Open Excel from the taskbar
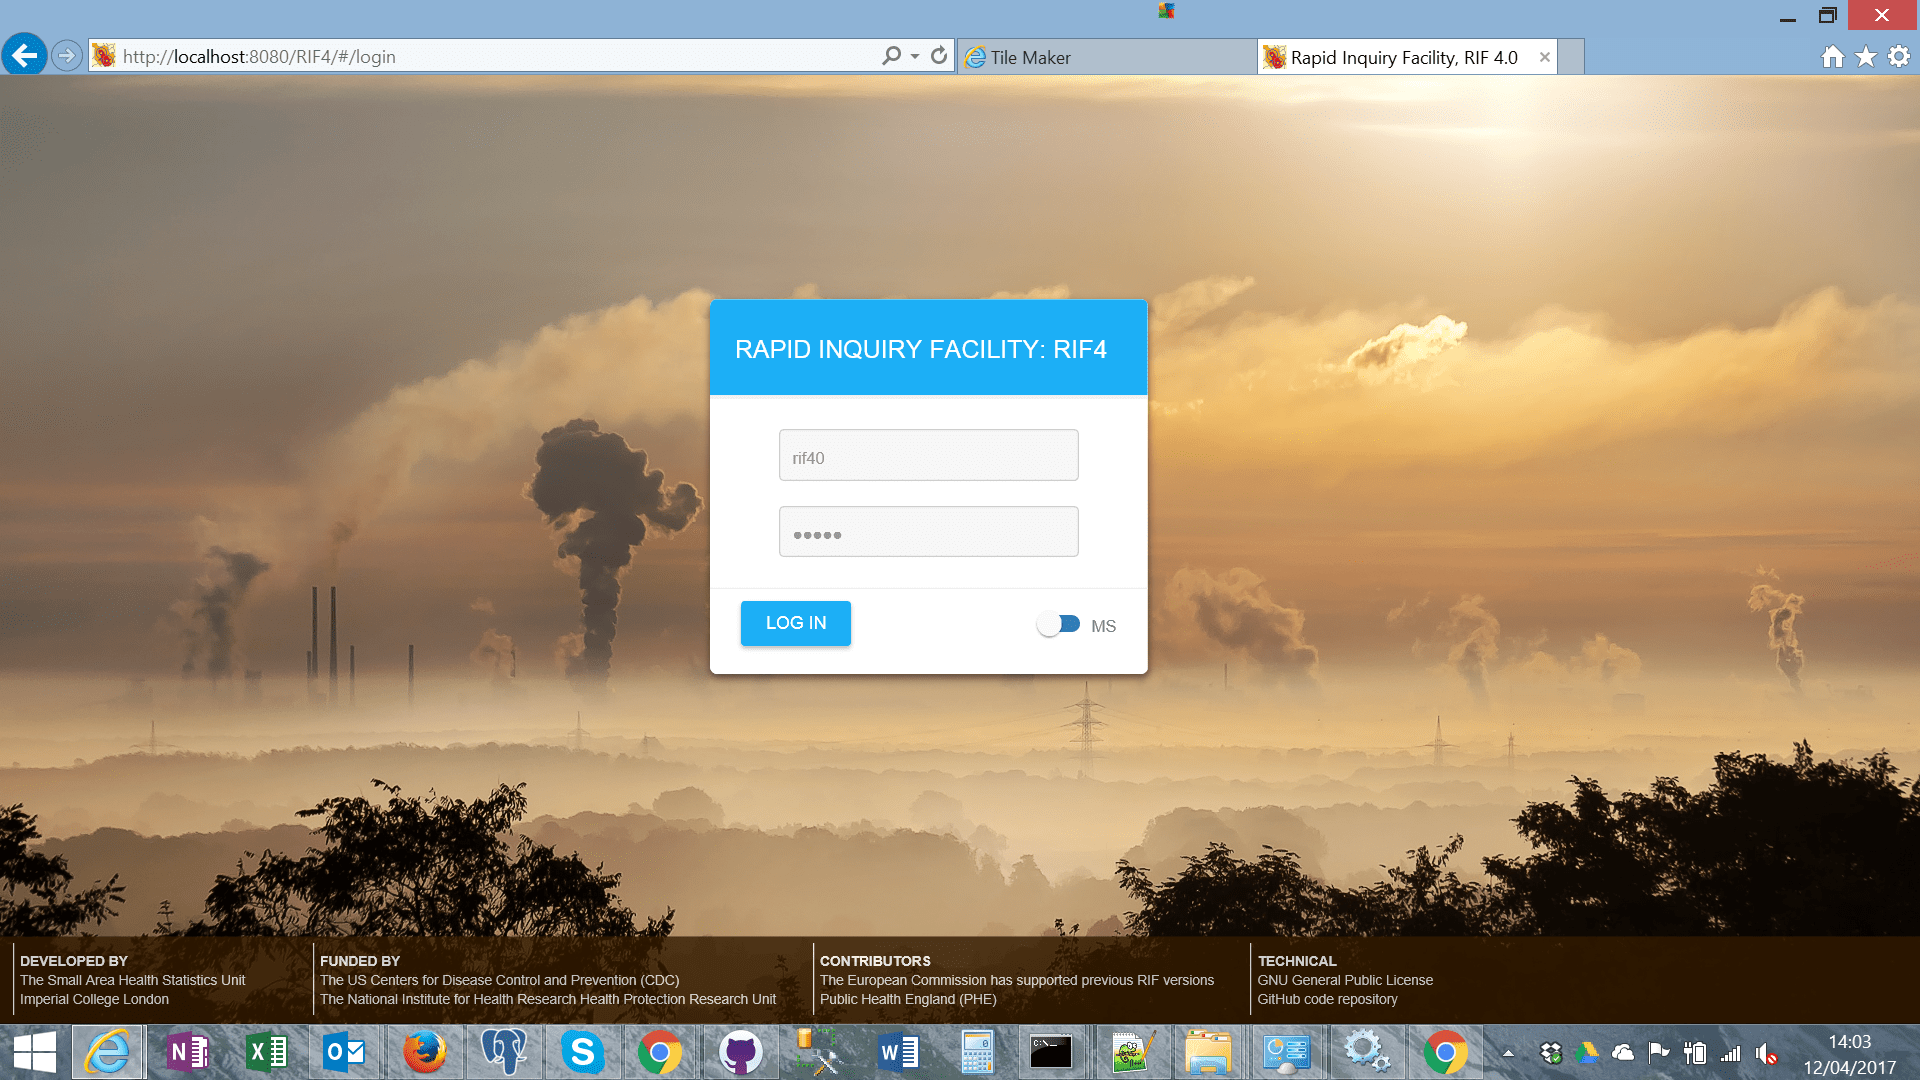The height and width of the screenshot is (1080, 1920). (266, 1052)
